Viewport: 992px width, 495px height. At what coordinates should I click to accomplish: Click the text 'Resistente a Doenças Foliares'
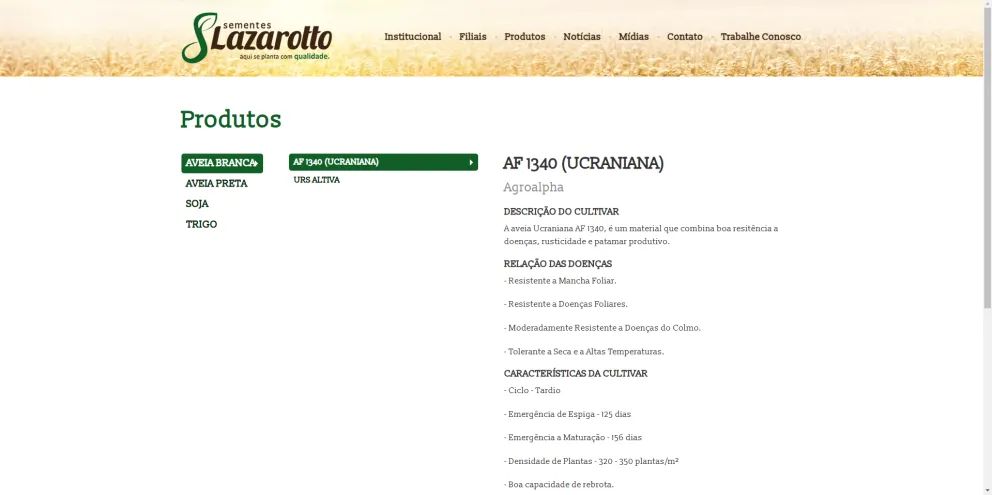click(566, 304)
